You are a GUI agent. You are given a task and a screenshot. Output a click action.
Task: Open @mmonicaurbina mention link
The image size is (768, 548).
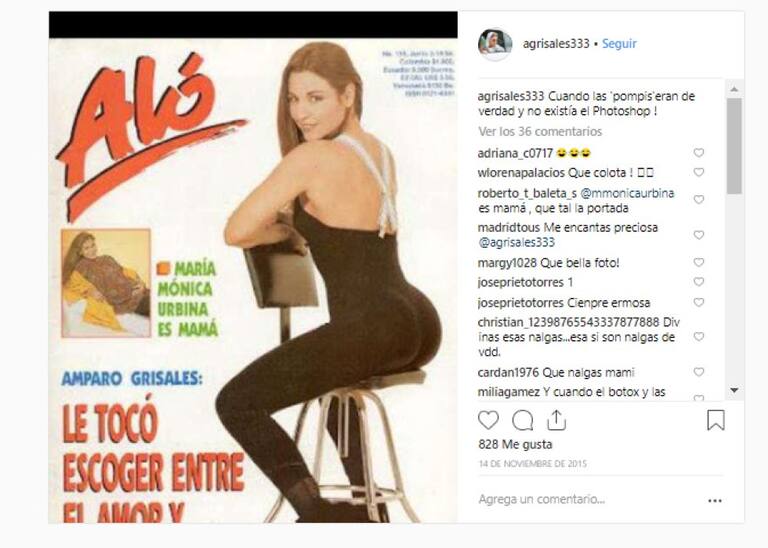(627, 193)
